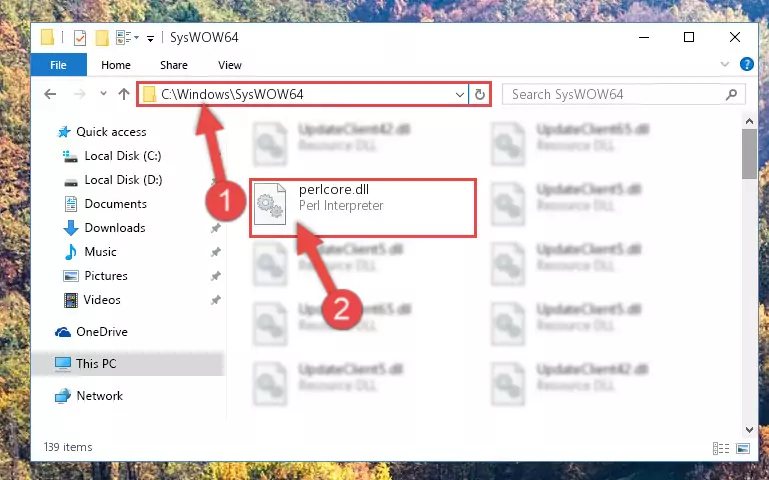Refresh the SysWOW64 folder view
Image resolution: width=769 pixels, height=480 pixels.
click(x=480, y=95)
